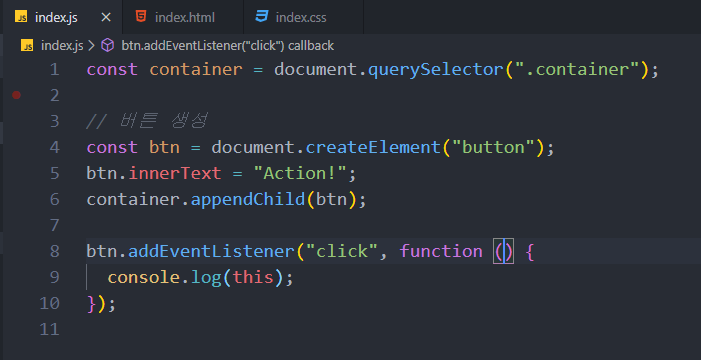Click console on line 9
The height and width of the screenshot is (360, 701).
(144, 277)
